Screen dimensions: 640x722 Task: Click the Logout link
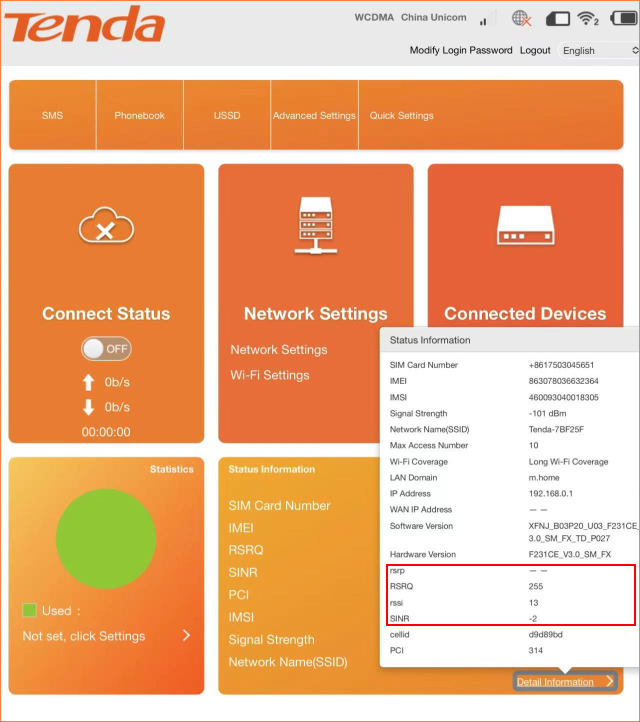click(535, 50)
